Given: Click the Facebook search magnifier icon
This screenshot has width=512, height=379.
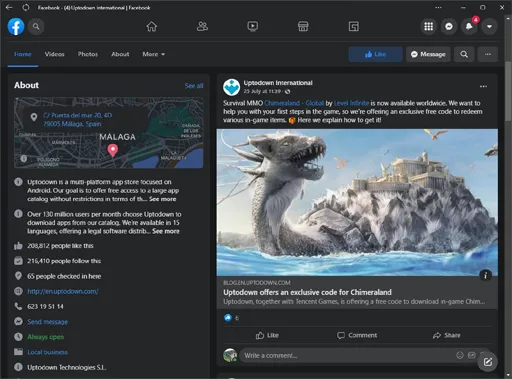Looking at the screenshot, I should pos(36,26).
